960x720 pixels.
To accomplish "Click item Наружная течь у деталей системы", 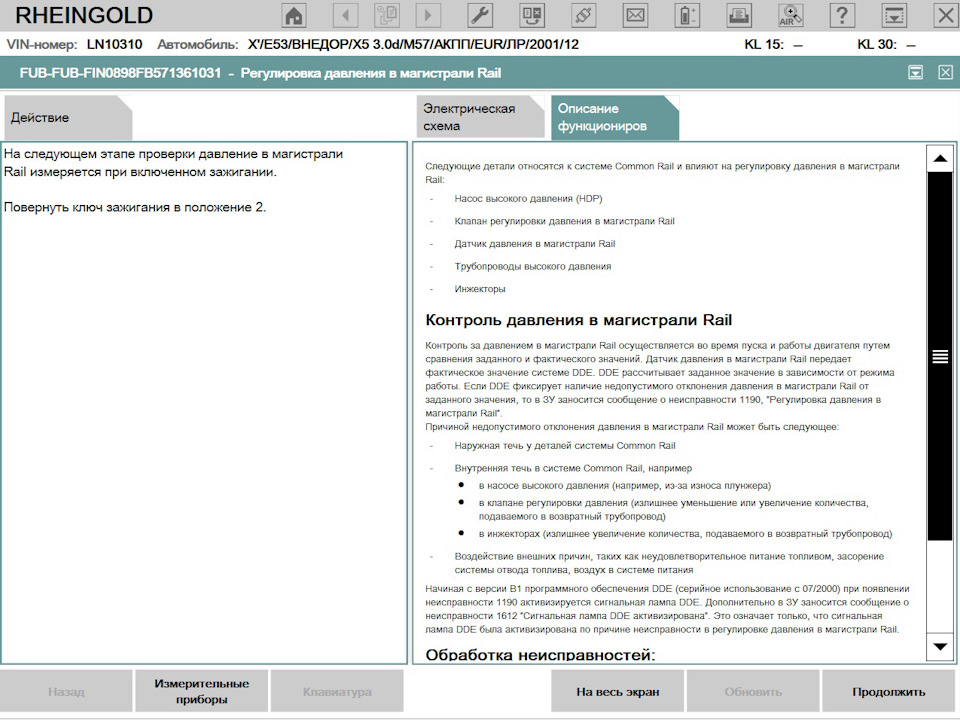I will [565, 446].
